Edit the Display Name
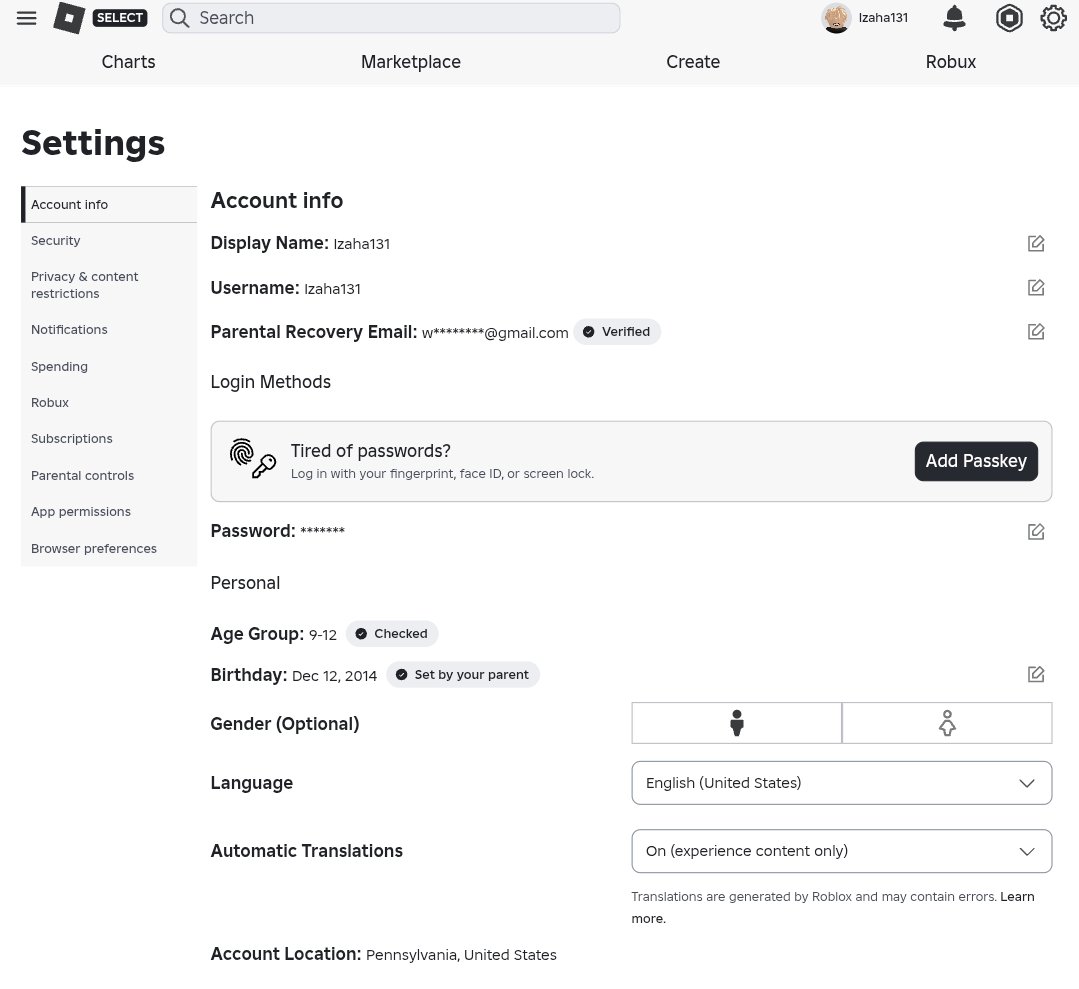The height and width of the screenshot is (989, 1079). (1036, 244)
